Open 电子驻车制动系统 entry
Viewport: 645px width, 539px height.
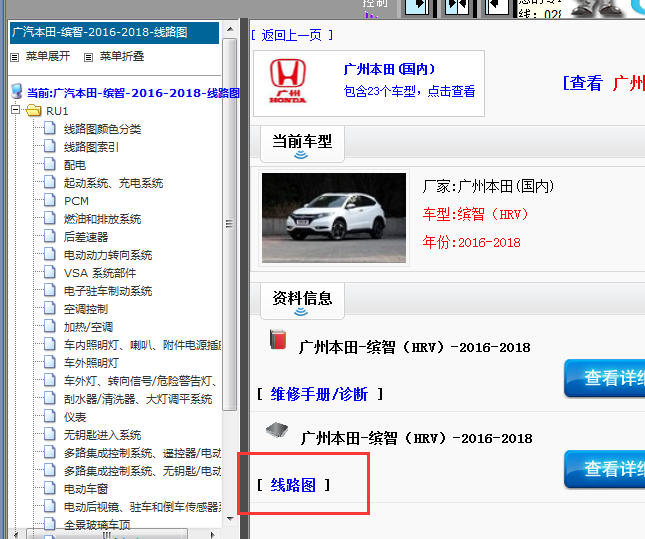click(x=108, y=291)
